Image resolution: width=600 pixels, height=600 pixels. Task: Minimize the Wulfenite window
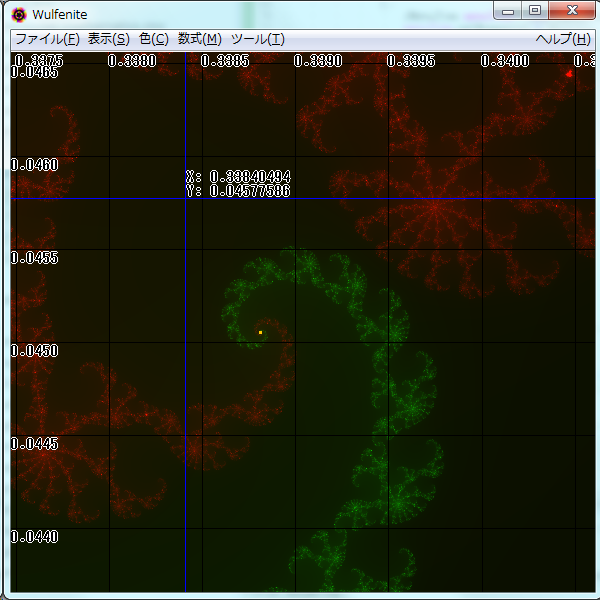(509, 11)
